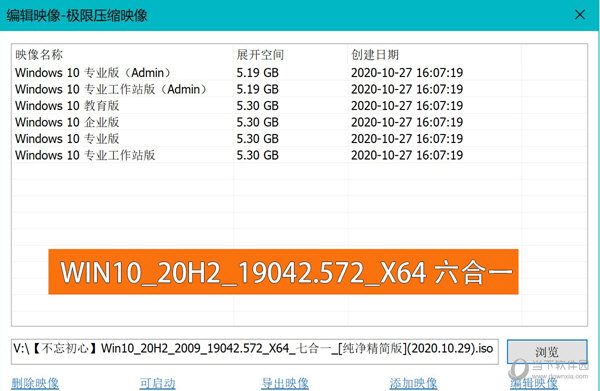Sort by 创建日期 column header
The image size is (600, 391).
pyautogui.click(x=375, y=55)
